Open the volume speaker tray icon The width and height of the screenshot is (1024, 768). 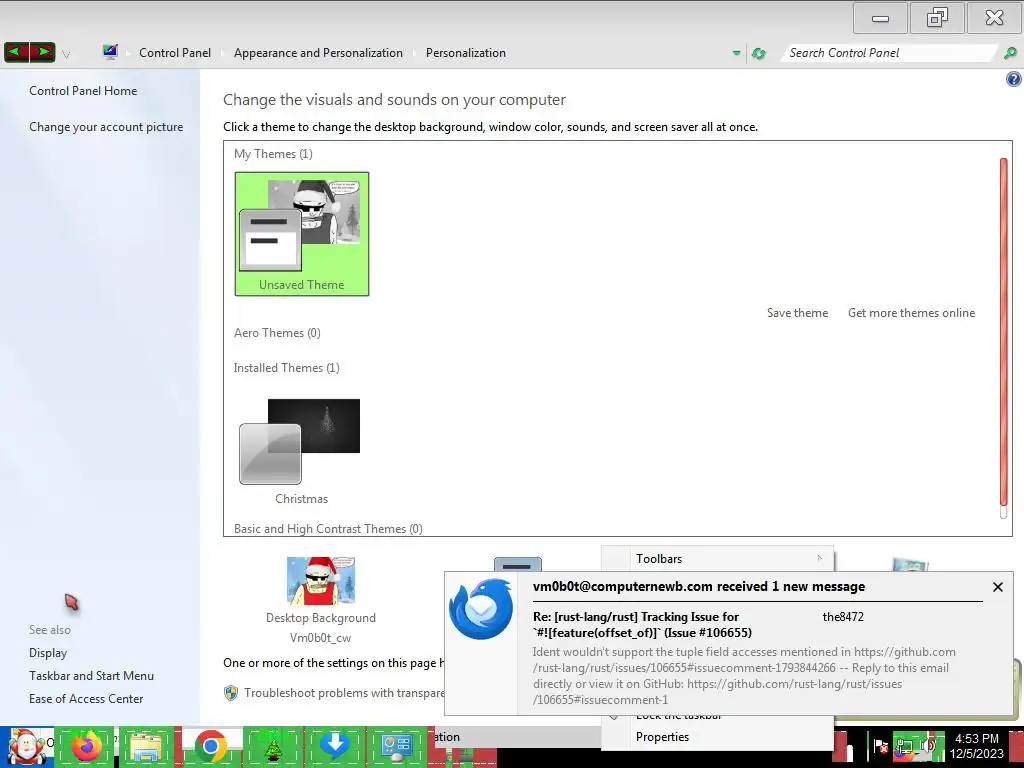(x=928, y=746)
